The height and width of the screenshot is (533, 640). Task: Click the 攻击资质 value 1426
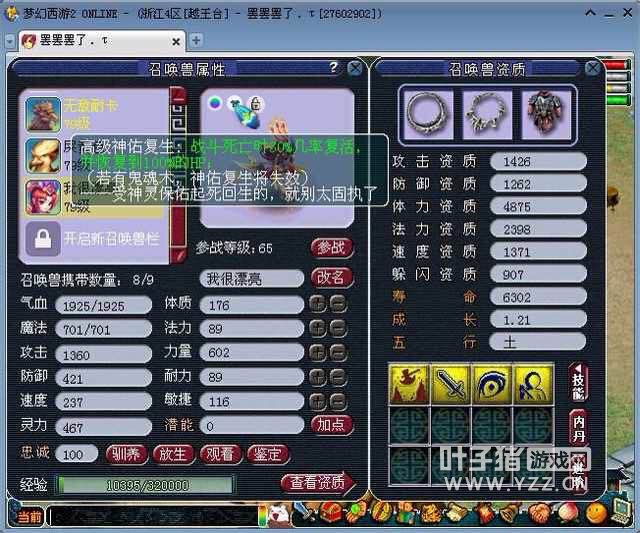point(538,162)
